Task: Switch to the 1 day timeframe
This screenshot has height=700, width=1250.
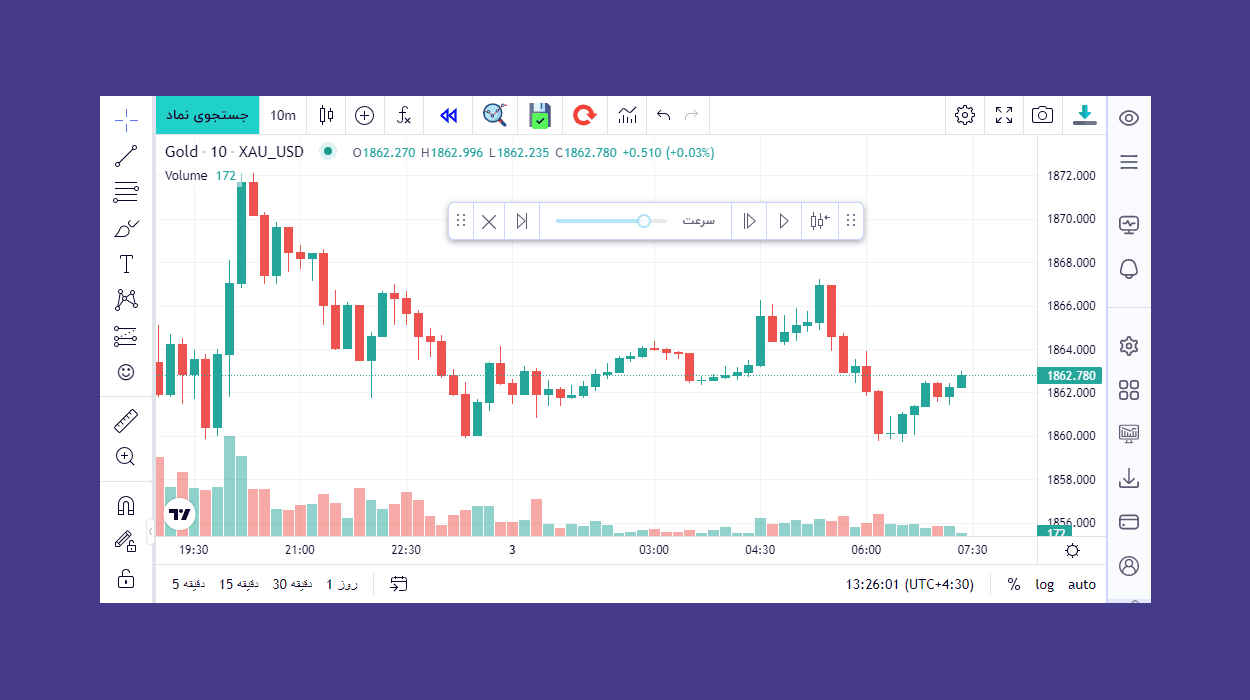Action: click(x=343, y=584)
